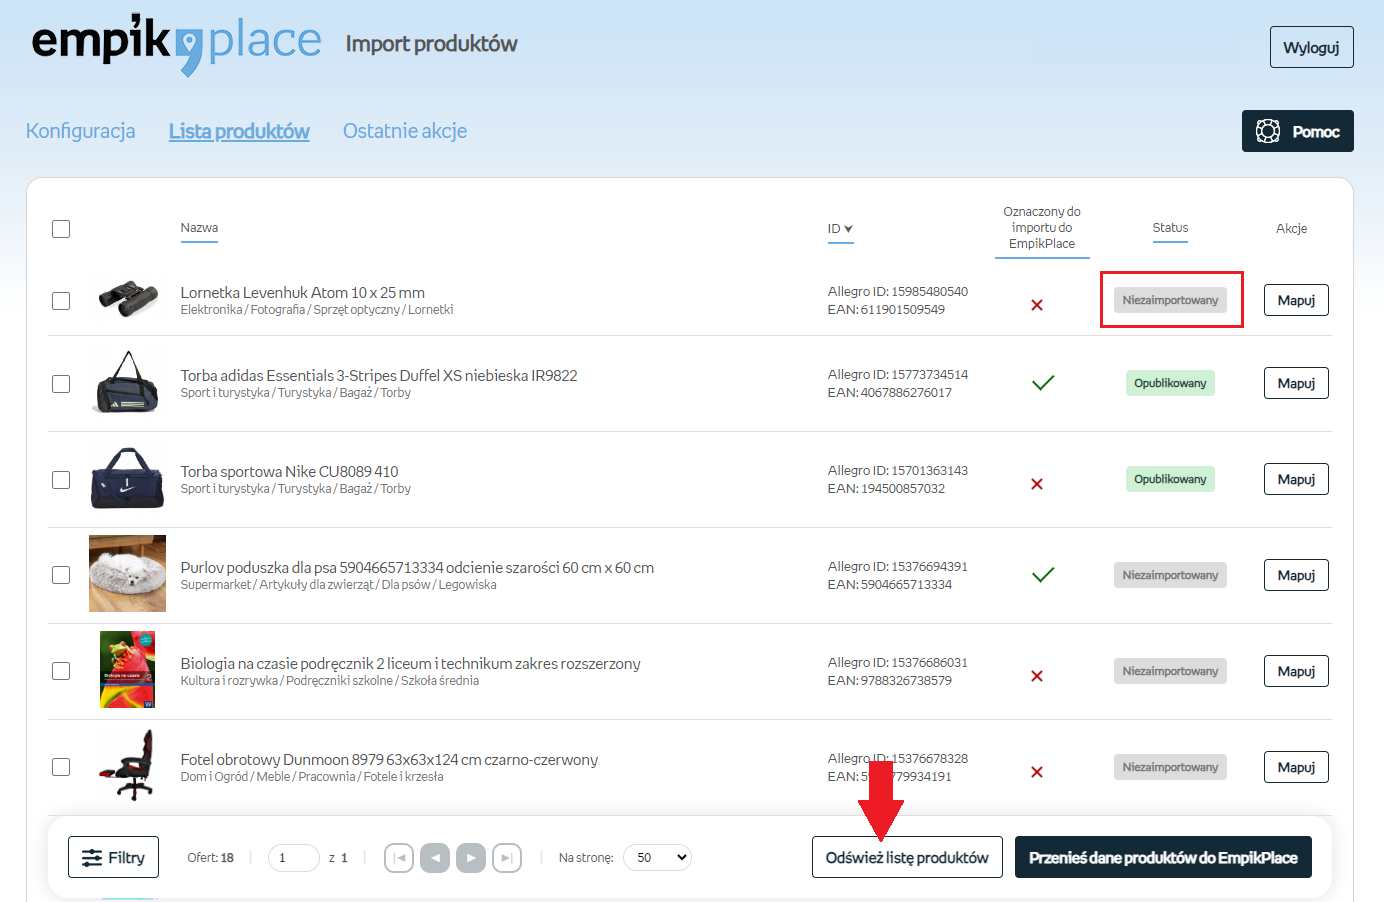Click Mapuj button for Fotel obrotowy Dunmoon
1384x902 pixels.
point(1296,767)
